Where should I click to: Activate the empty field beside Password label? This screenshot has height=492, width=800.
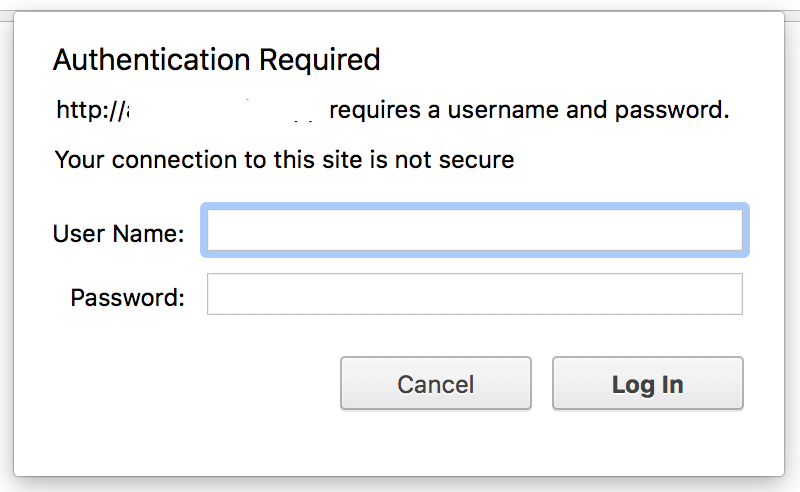[x=474, y=294]
